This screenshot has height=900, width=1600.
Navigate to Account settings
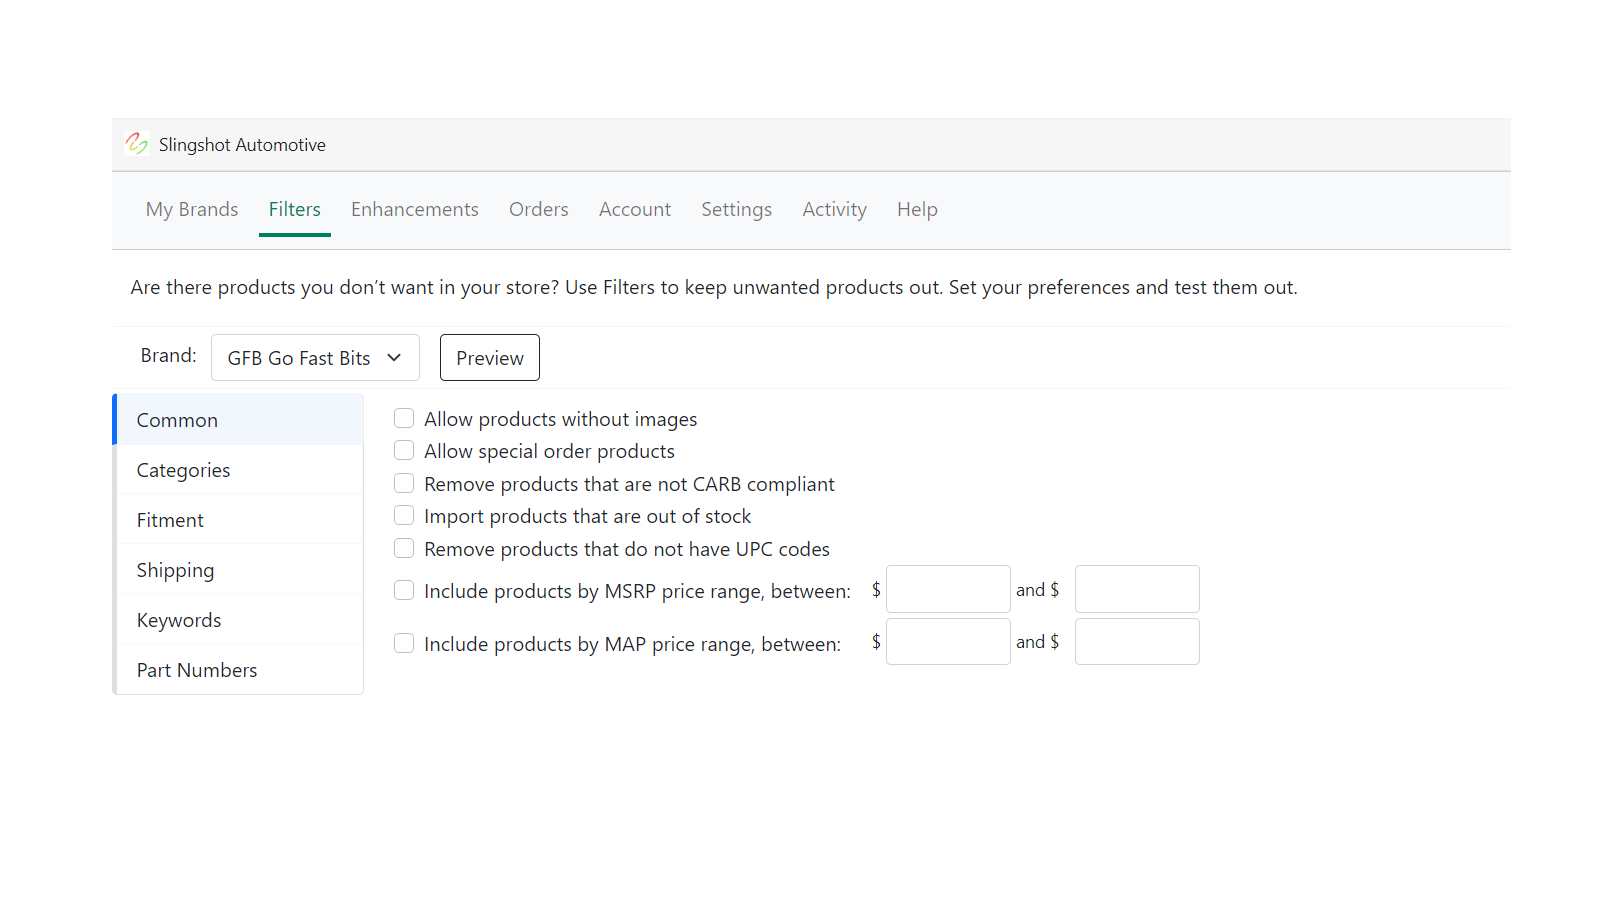click(x=635, y=209)
